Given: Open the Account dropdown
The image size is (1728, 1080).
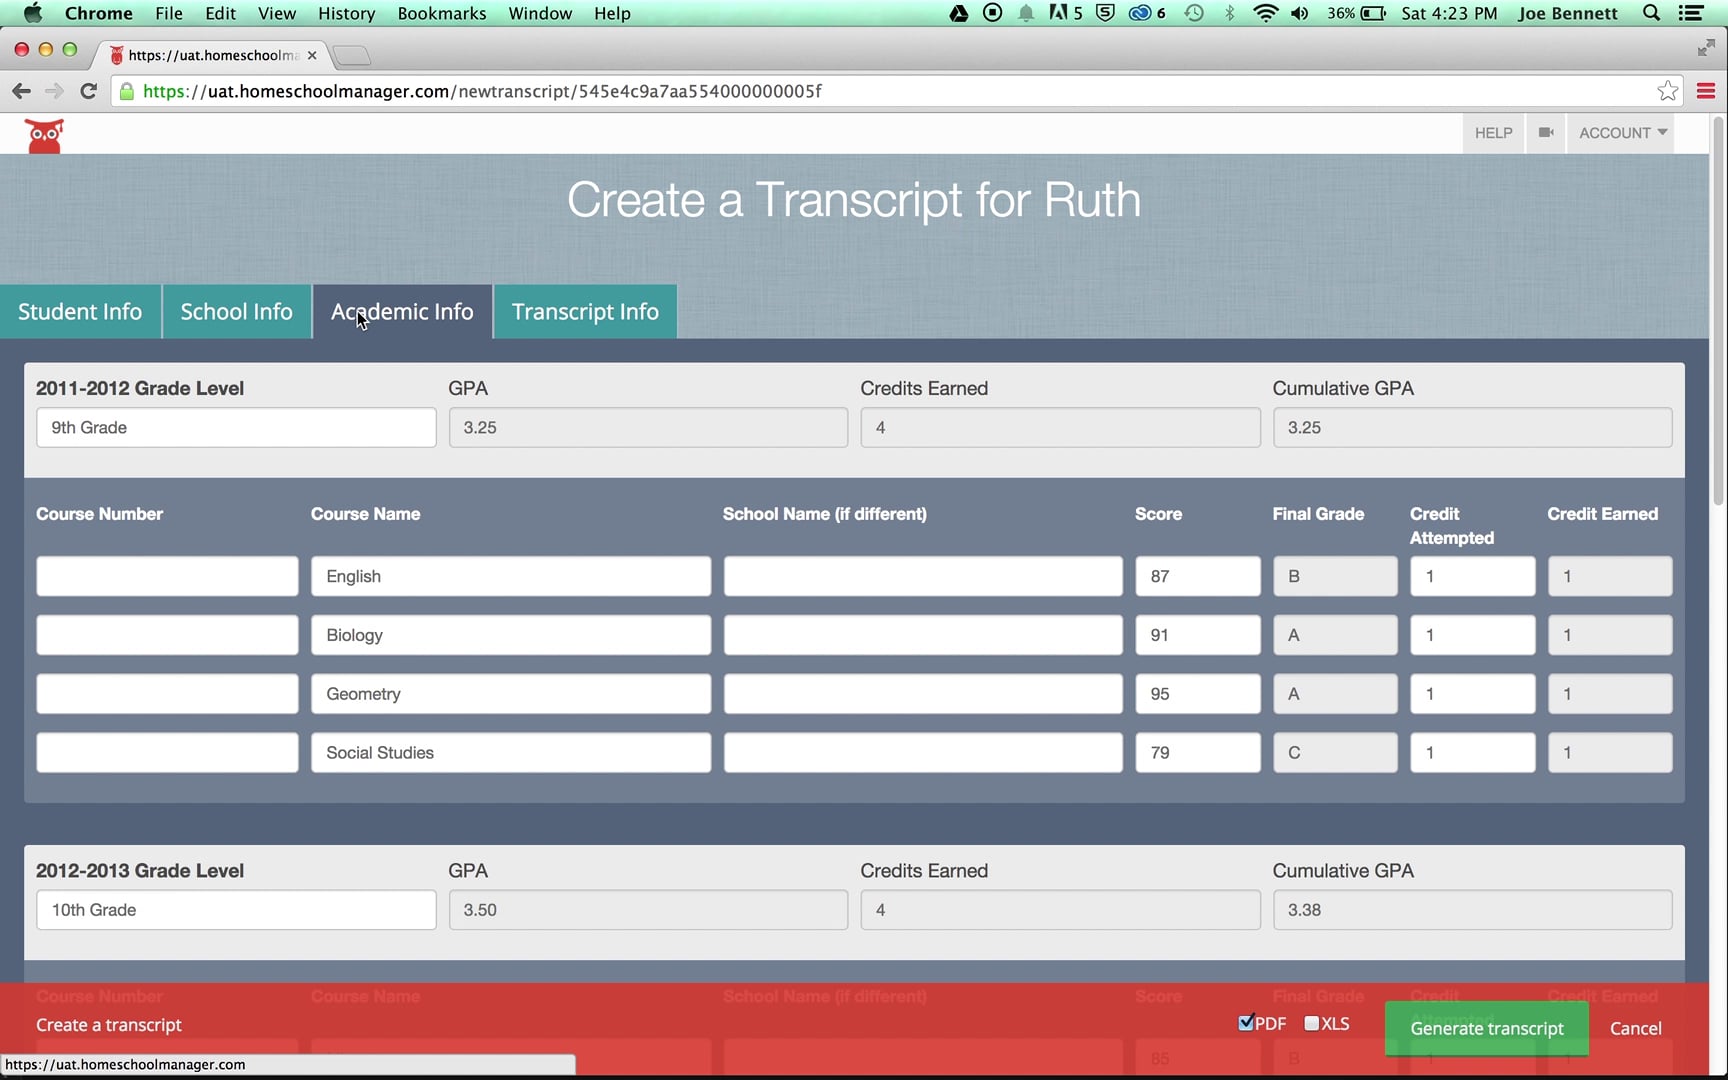Looking at the screenshot, I should [1621, 132].
